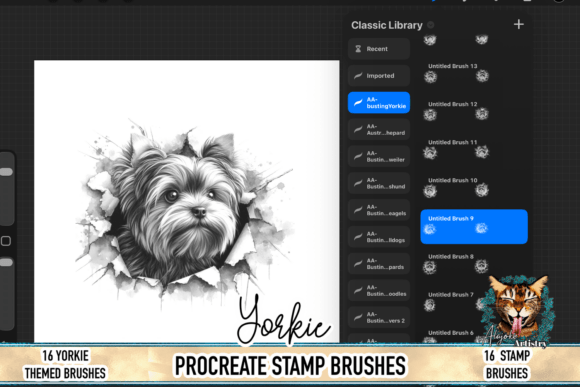Open the AA-Bustin...weiler brush set

(379, 156)
